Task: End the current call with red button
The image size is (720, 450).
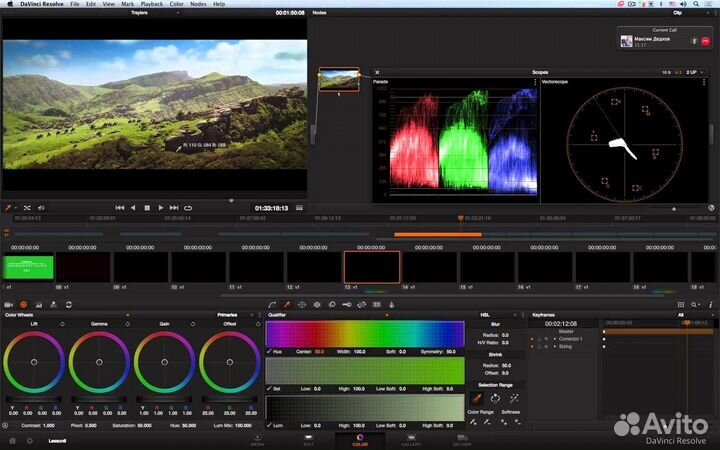Action: click(x=704, y=42)
